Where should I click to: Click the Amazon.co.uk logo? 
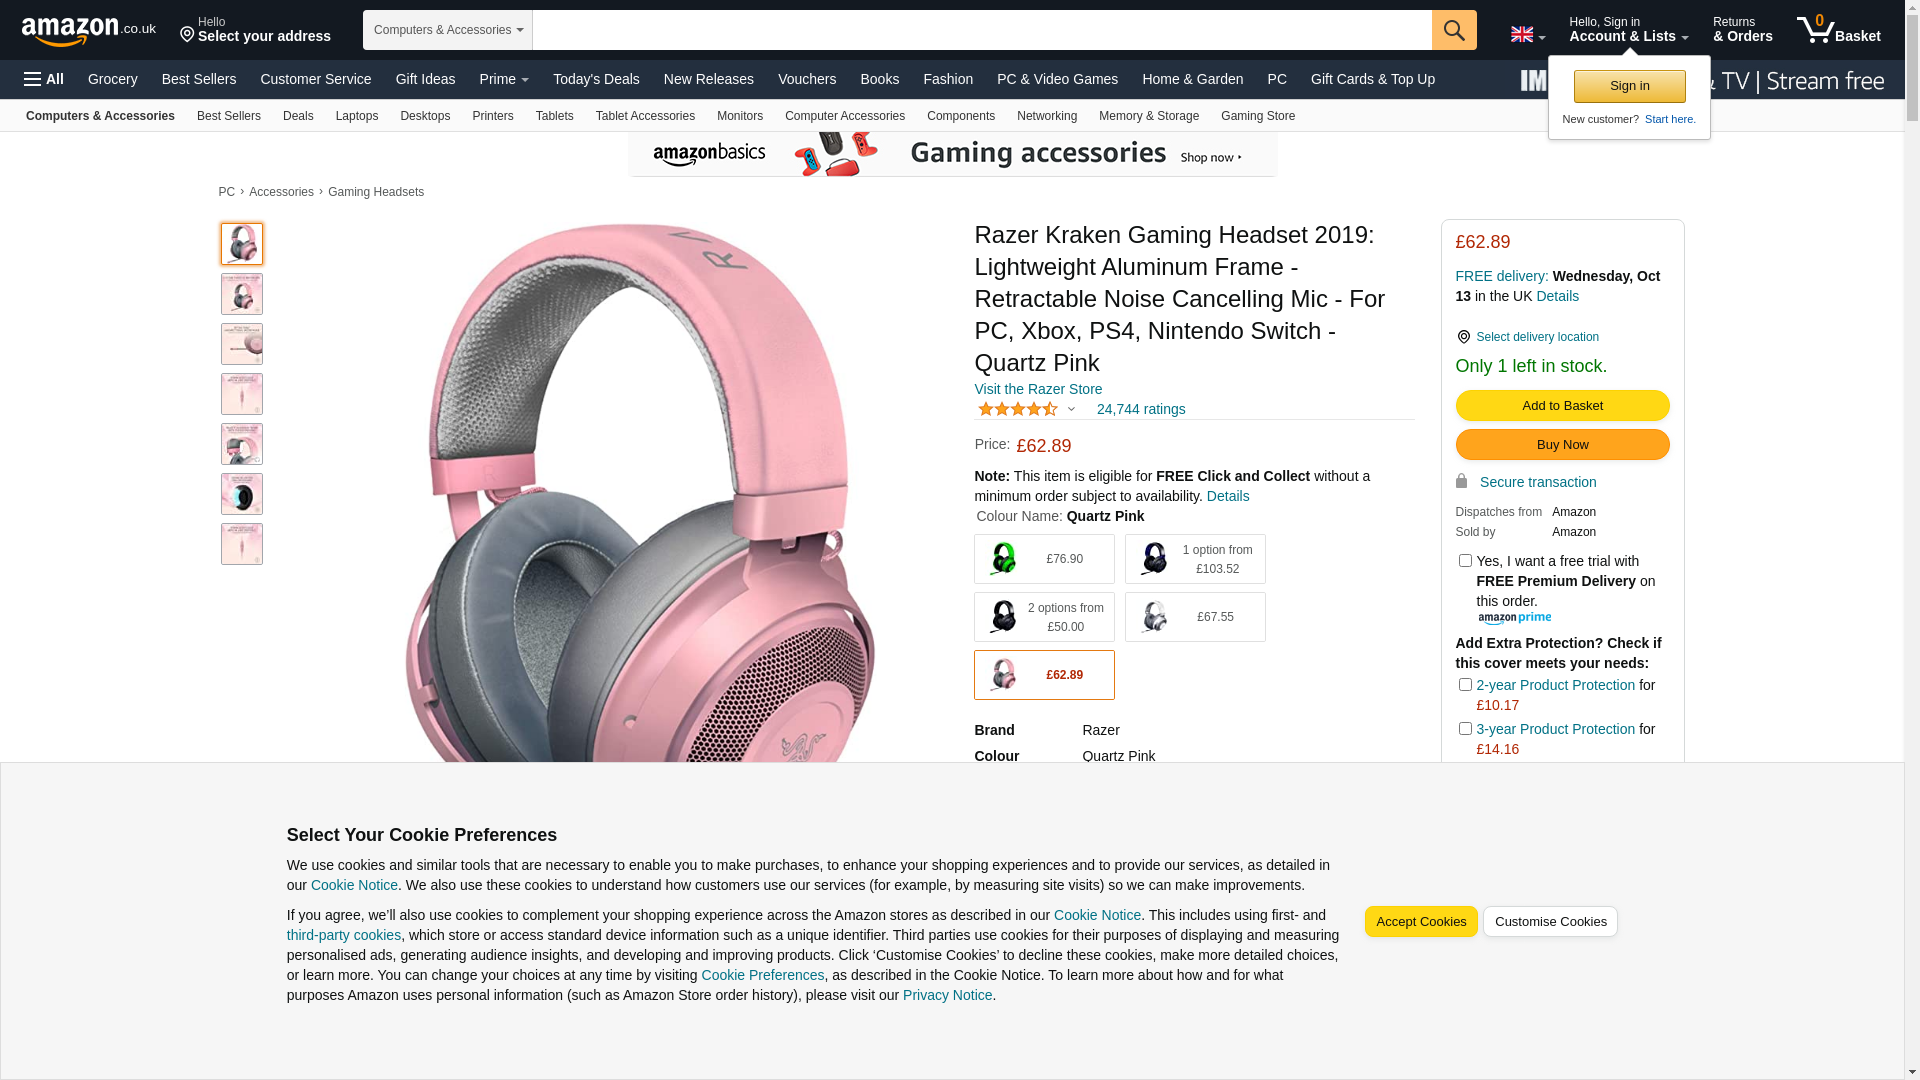tap(89, 31)
